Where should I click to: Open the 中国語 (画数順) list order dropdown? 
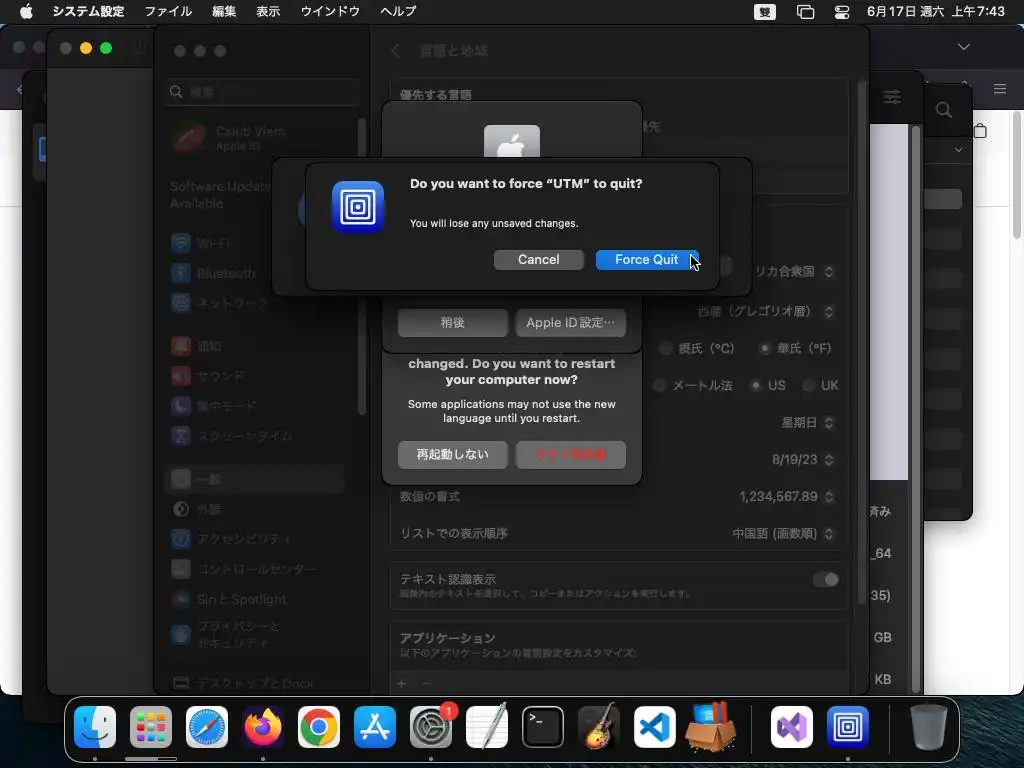[784, 534]
